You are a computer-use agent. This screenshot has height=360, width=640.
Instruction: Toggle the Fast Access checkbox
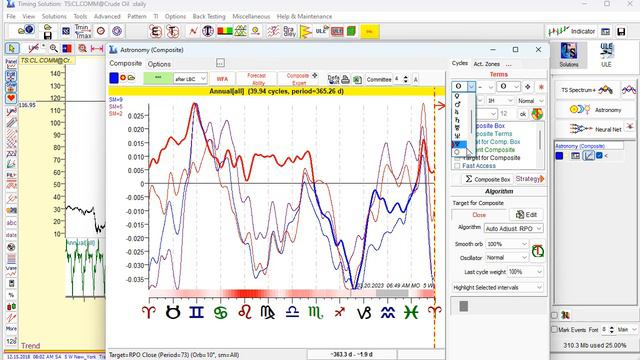457,166
